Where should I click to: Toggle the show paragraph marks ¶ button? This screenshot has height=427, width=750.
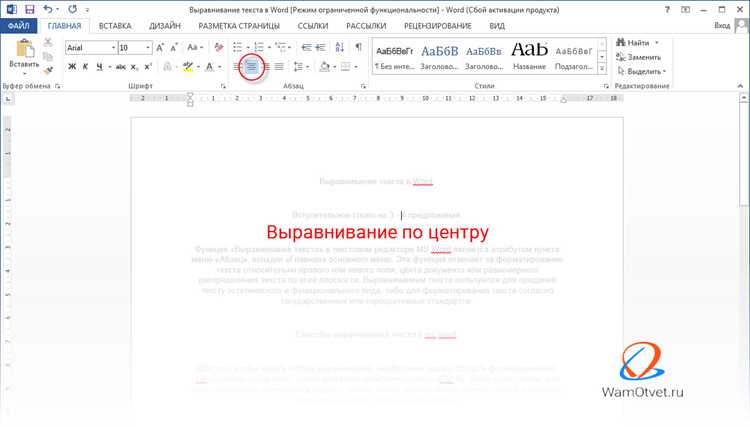(358, 47)
